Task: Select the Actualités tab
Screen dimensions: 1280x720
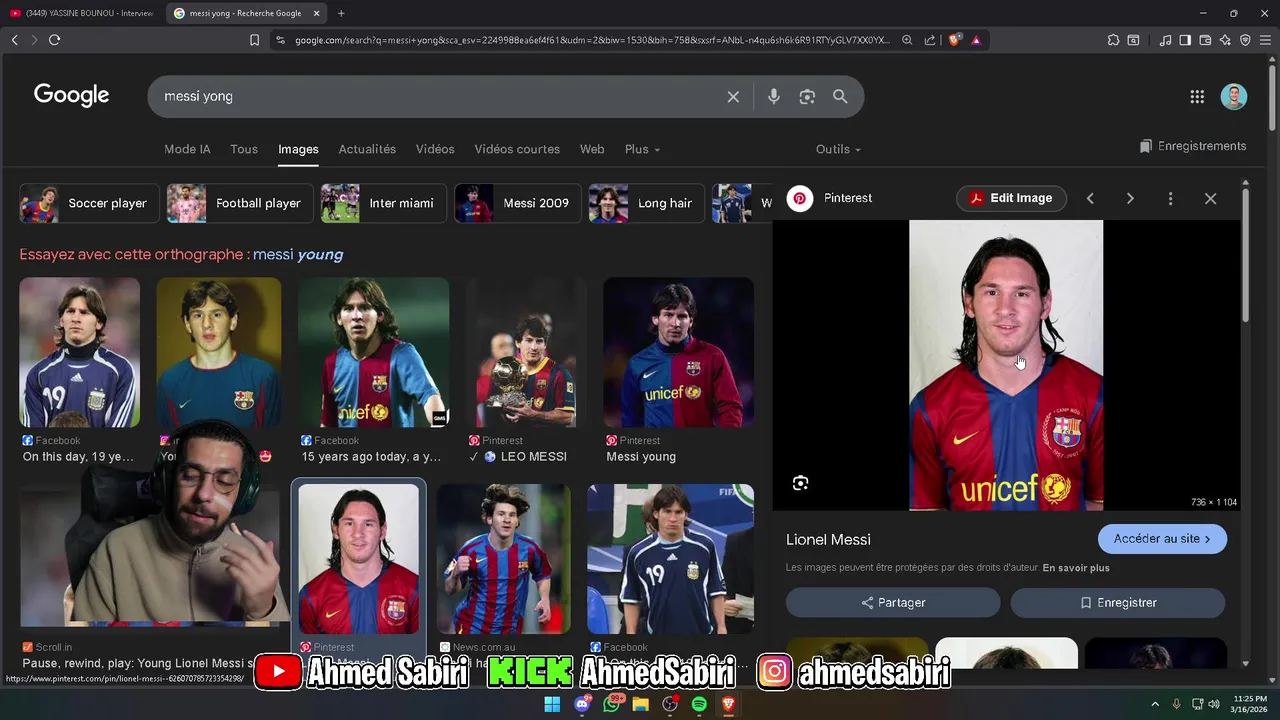Action: coord(367,149)
